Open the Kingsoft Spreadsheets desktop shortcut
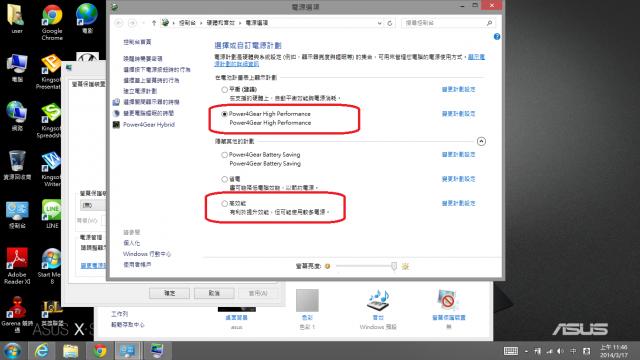 50,120
